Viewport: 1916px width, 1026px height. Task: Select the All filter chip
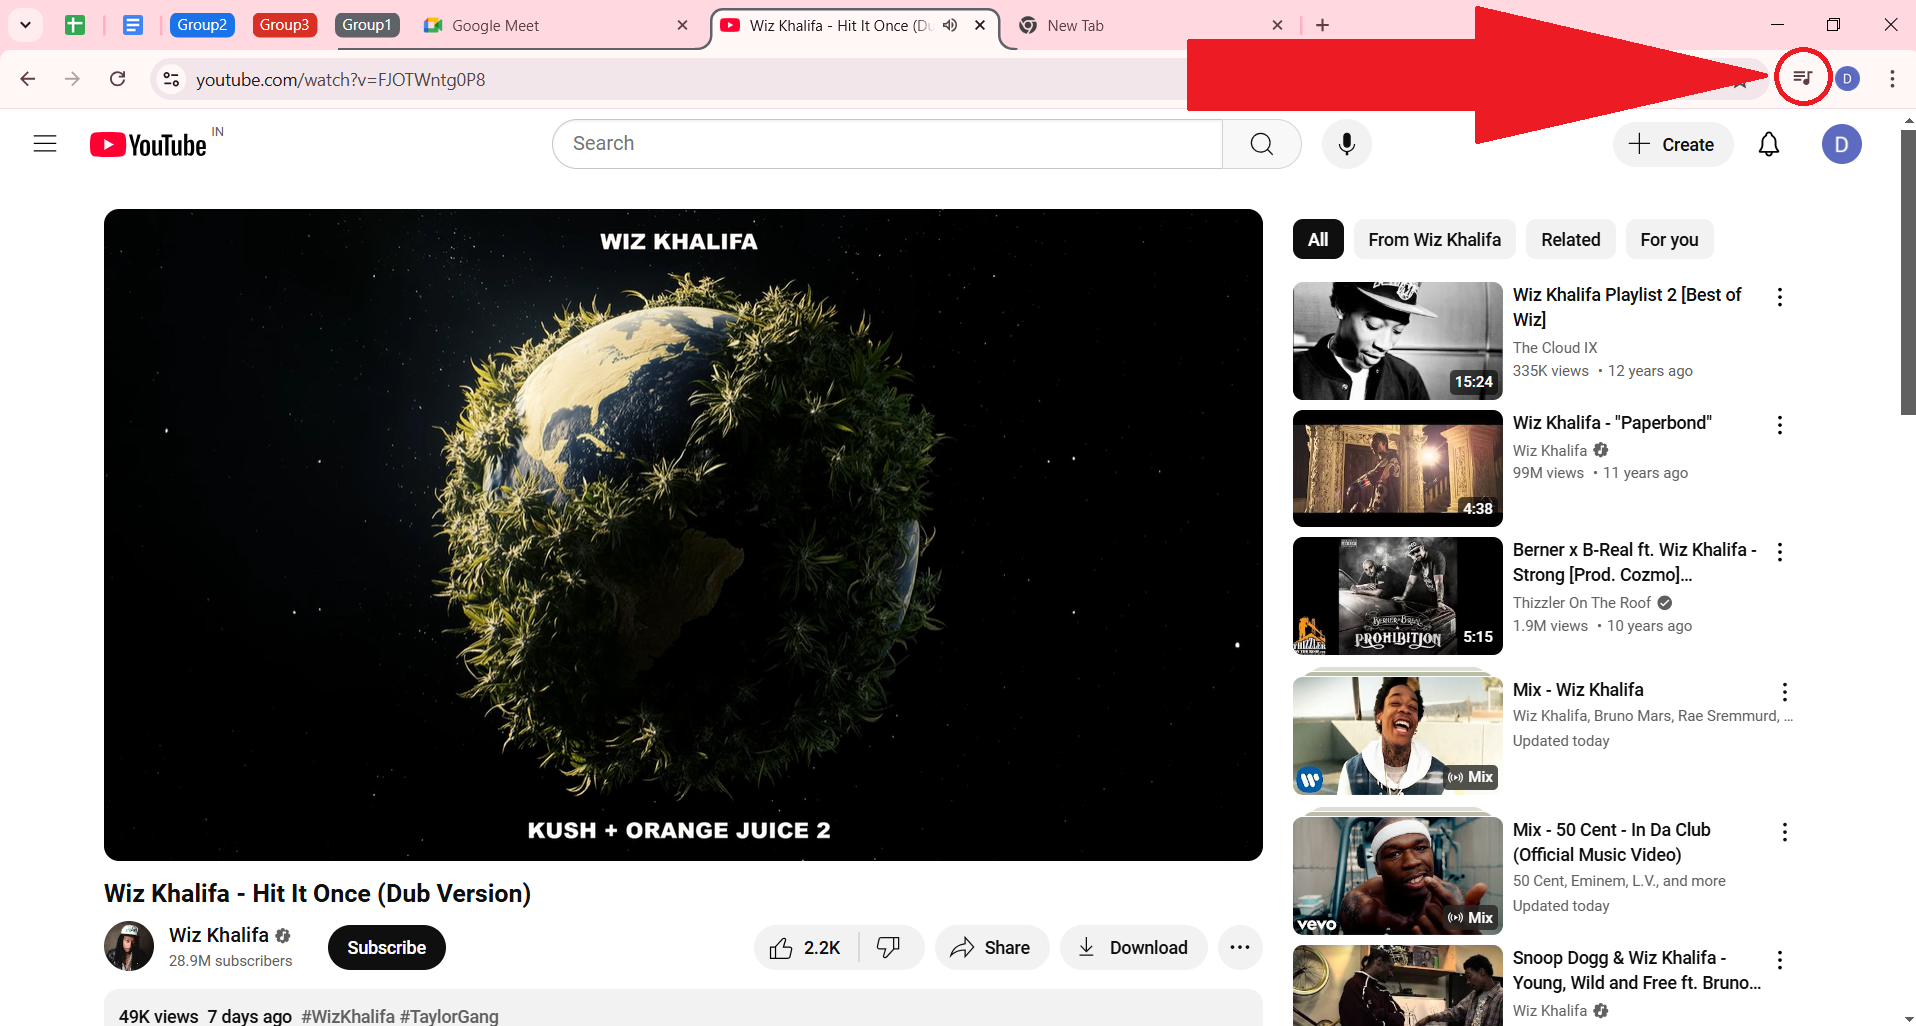(1318, 239)
